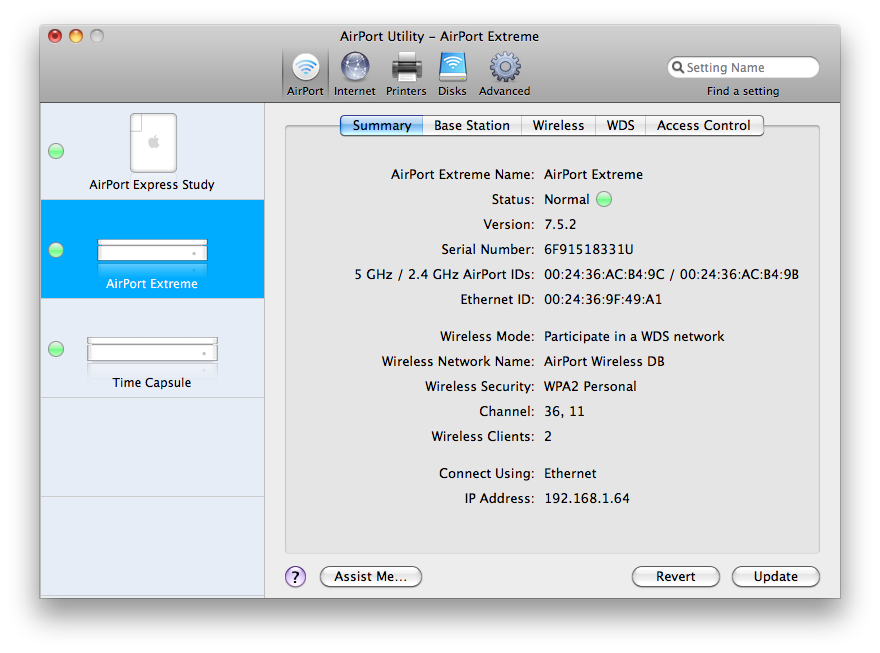Open the AirPort toolbar section
This screenshot has height=653, width=880.
[305, 74]
